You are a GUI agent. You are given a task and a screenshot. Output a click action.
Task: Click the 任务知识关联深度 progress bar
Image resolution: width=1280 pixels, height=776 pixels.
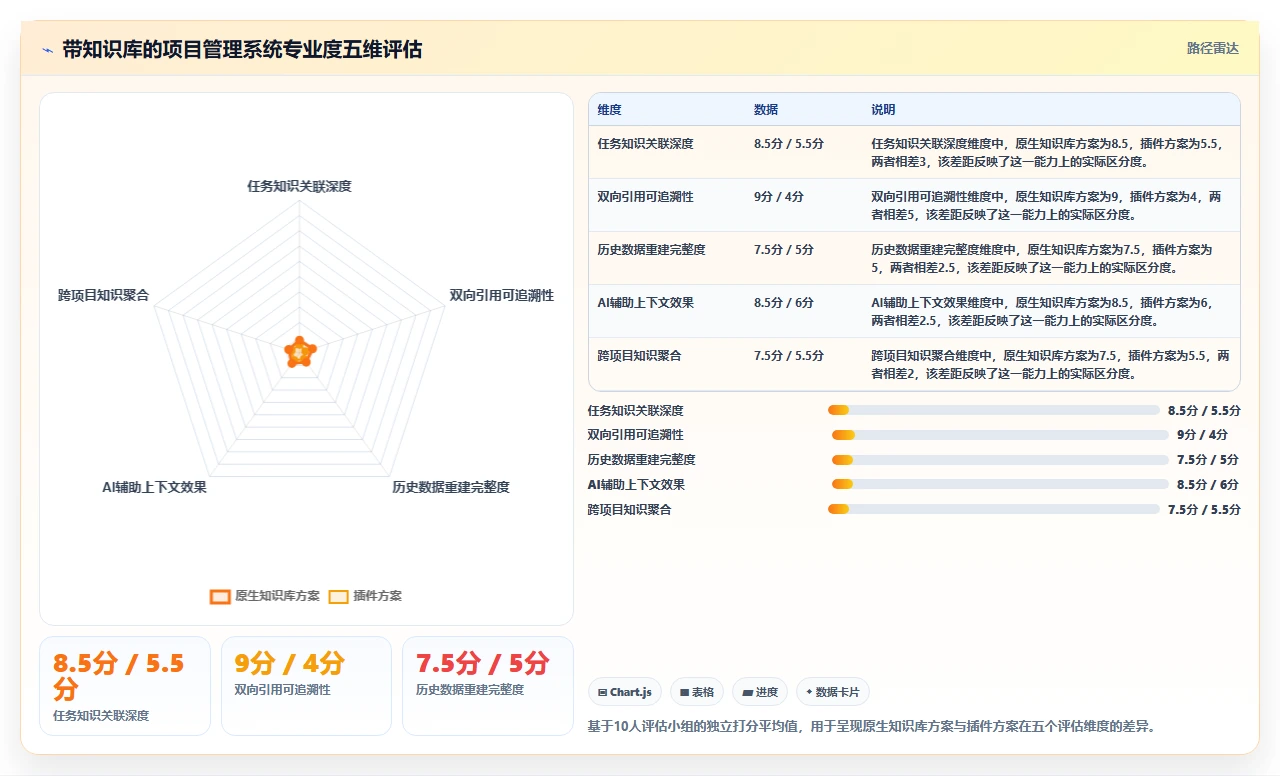click(994, 410)
